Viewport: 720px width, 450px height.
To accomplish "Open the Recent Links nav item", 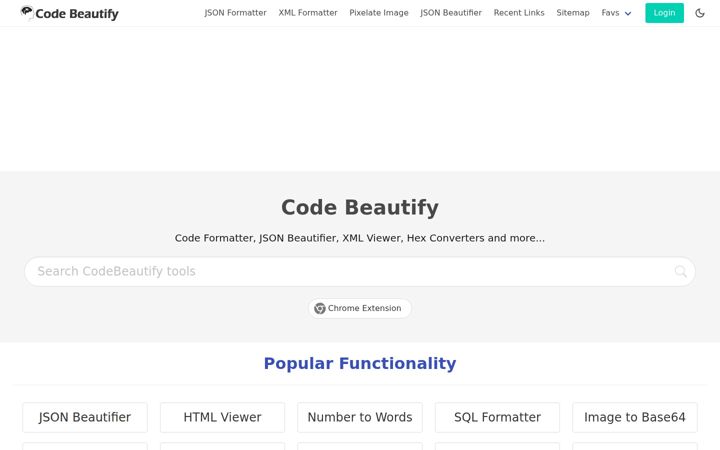I will pos(519,13).
